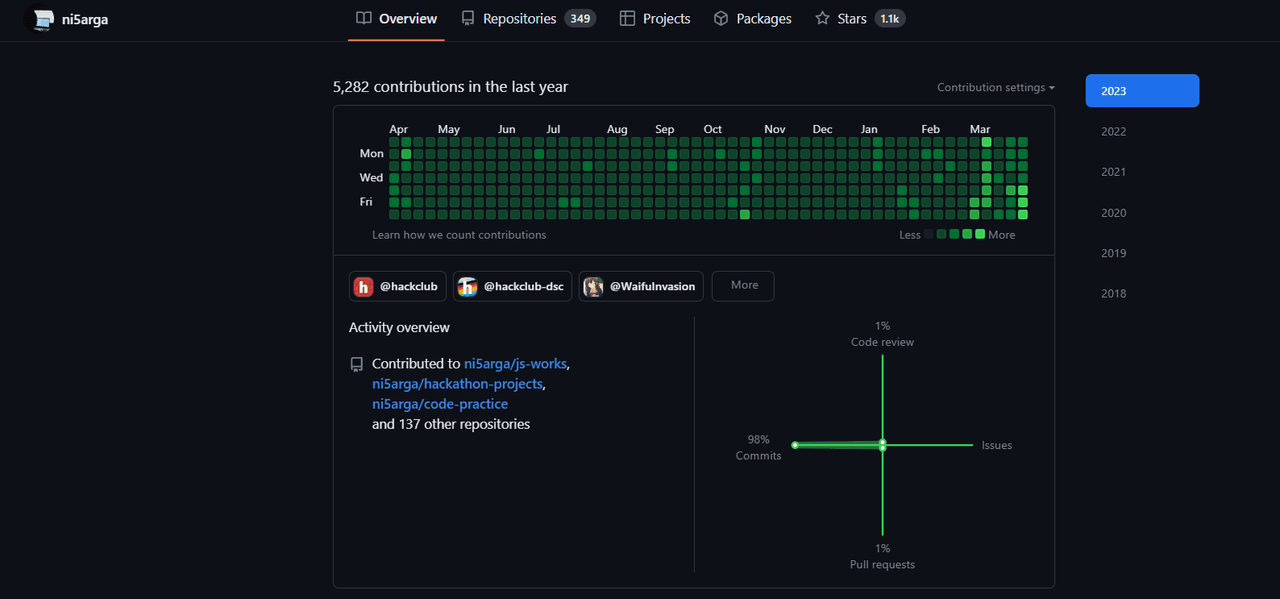This screenshot has width=1280, height=599.
Task: Click the brightest green legend square
Action: (980, 234)
